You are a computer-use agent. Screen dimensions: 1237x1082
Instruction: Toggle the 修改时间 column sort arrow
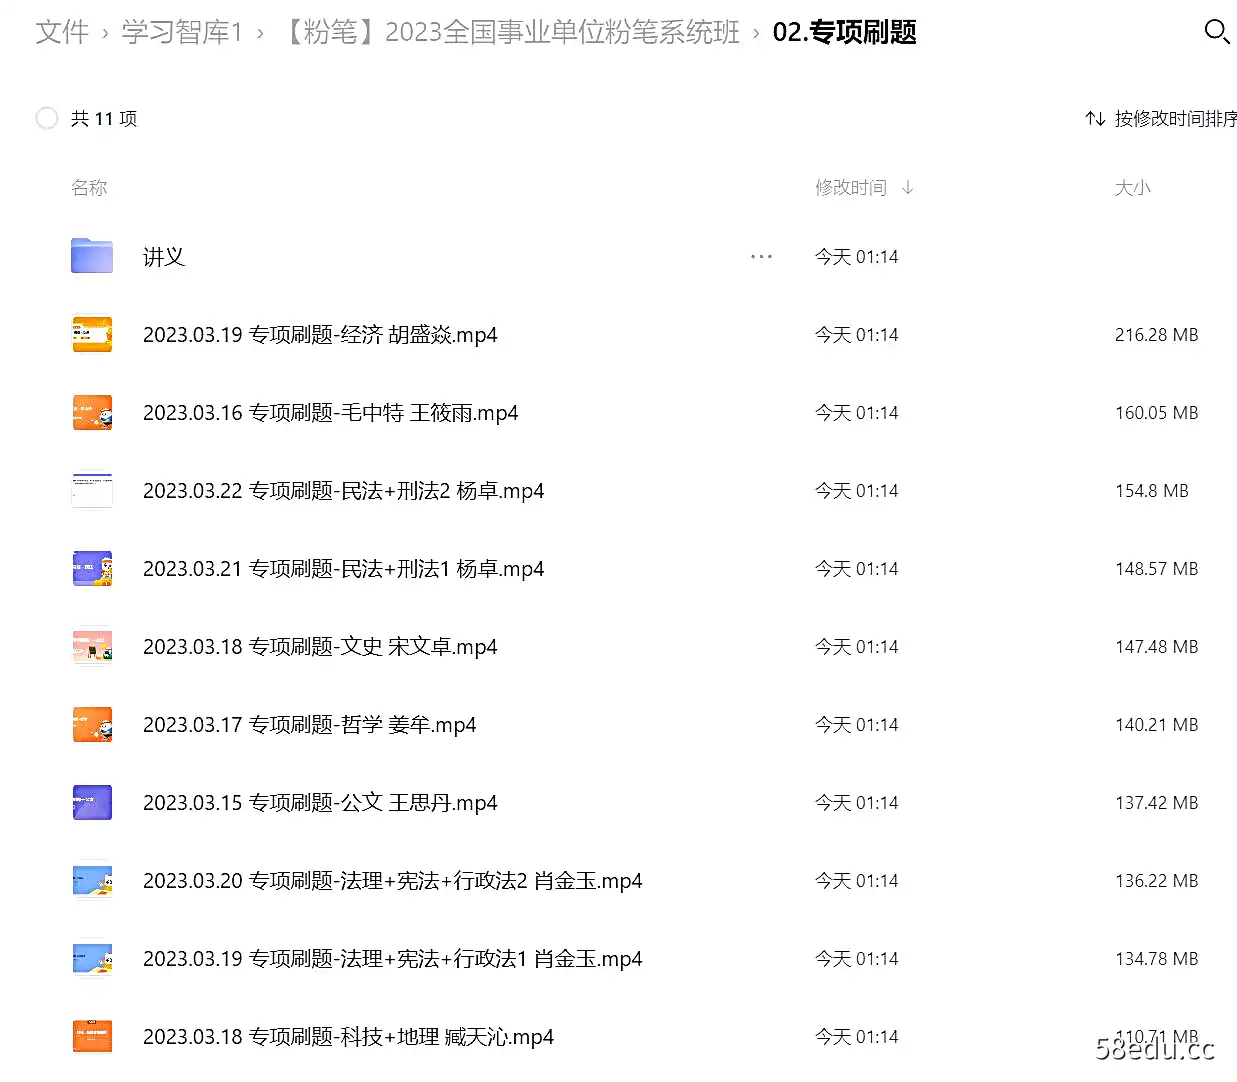[x=907, y=188]
